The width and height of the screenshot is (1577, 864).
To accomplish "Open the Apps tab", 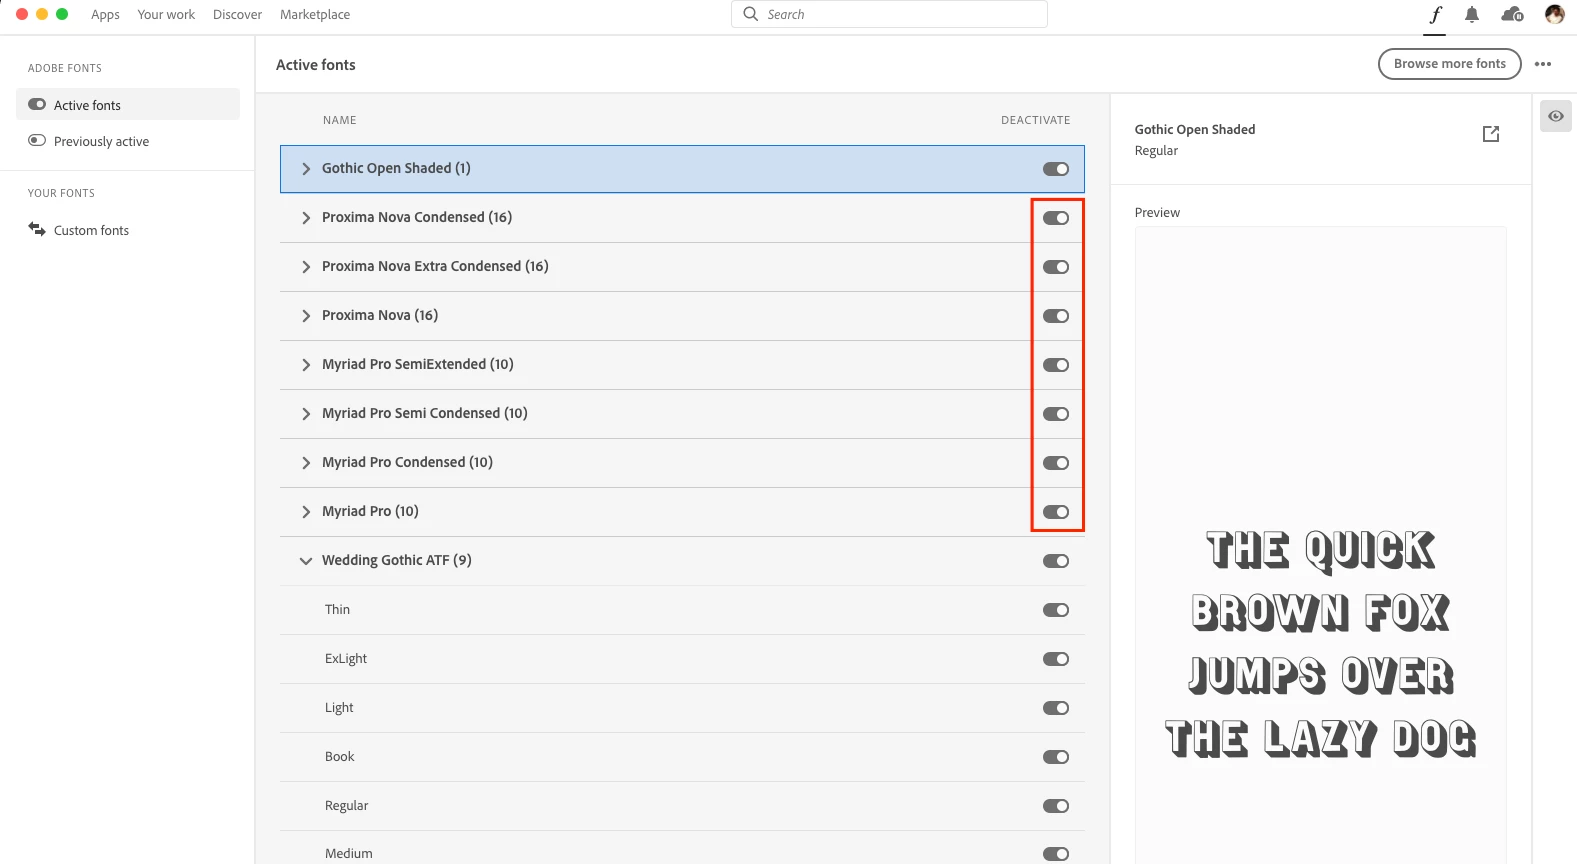I will (105, 14).
